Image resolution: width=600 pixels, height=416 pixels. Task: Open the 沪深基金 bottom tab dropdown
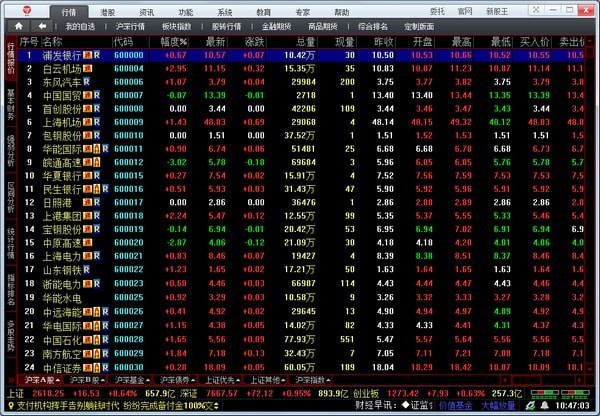click(x=148, y=380)
